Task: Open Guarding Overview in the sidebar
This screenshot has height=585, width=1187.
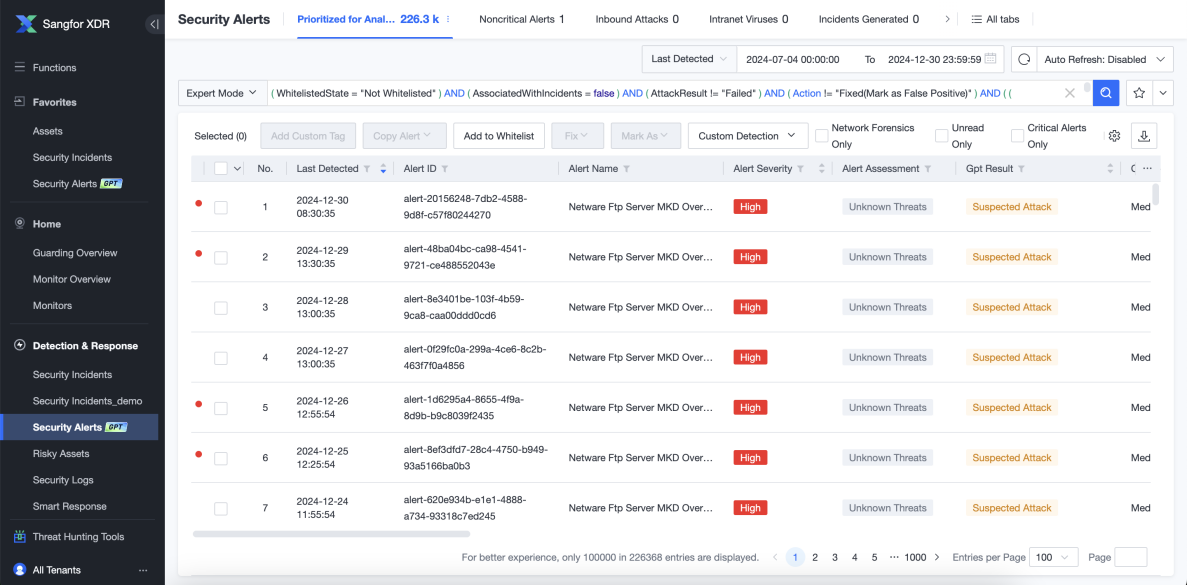Action: coord(75,253)
